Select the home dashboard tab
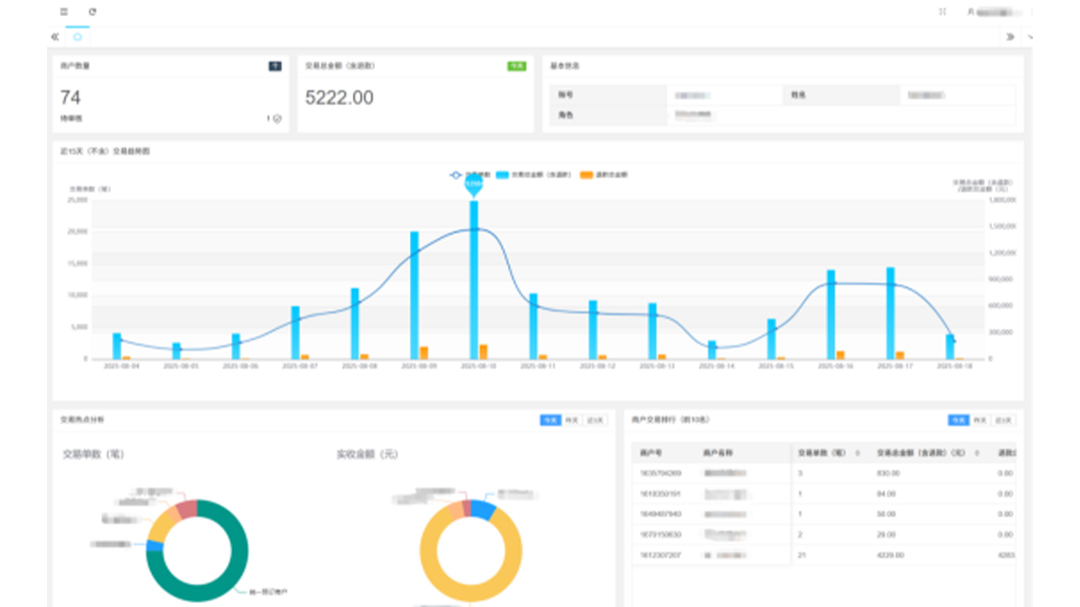Screen dimensions: 1080x607 click(x=78, y=37)
